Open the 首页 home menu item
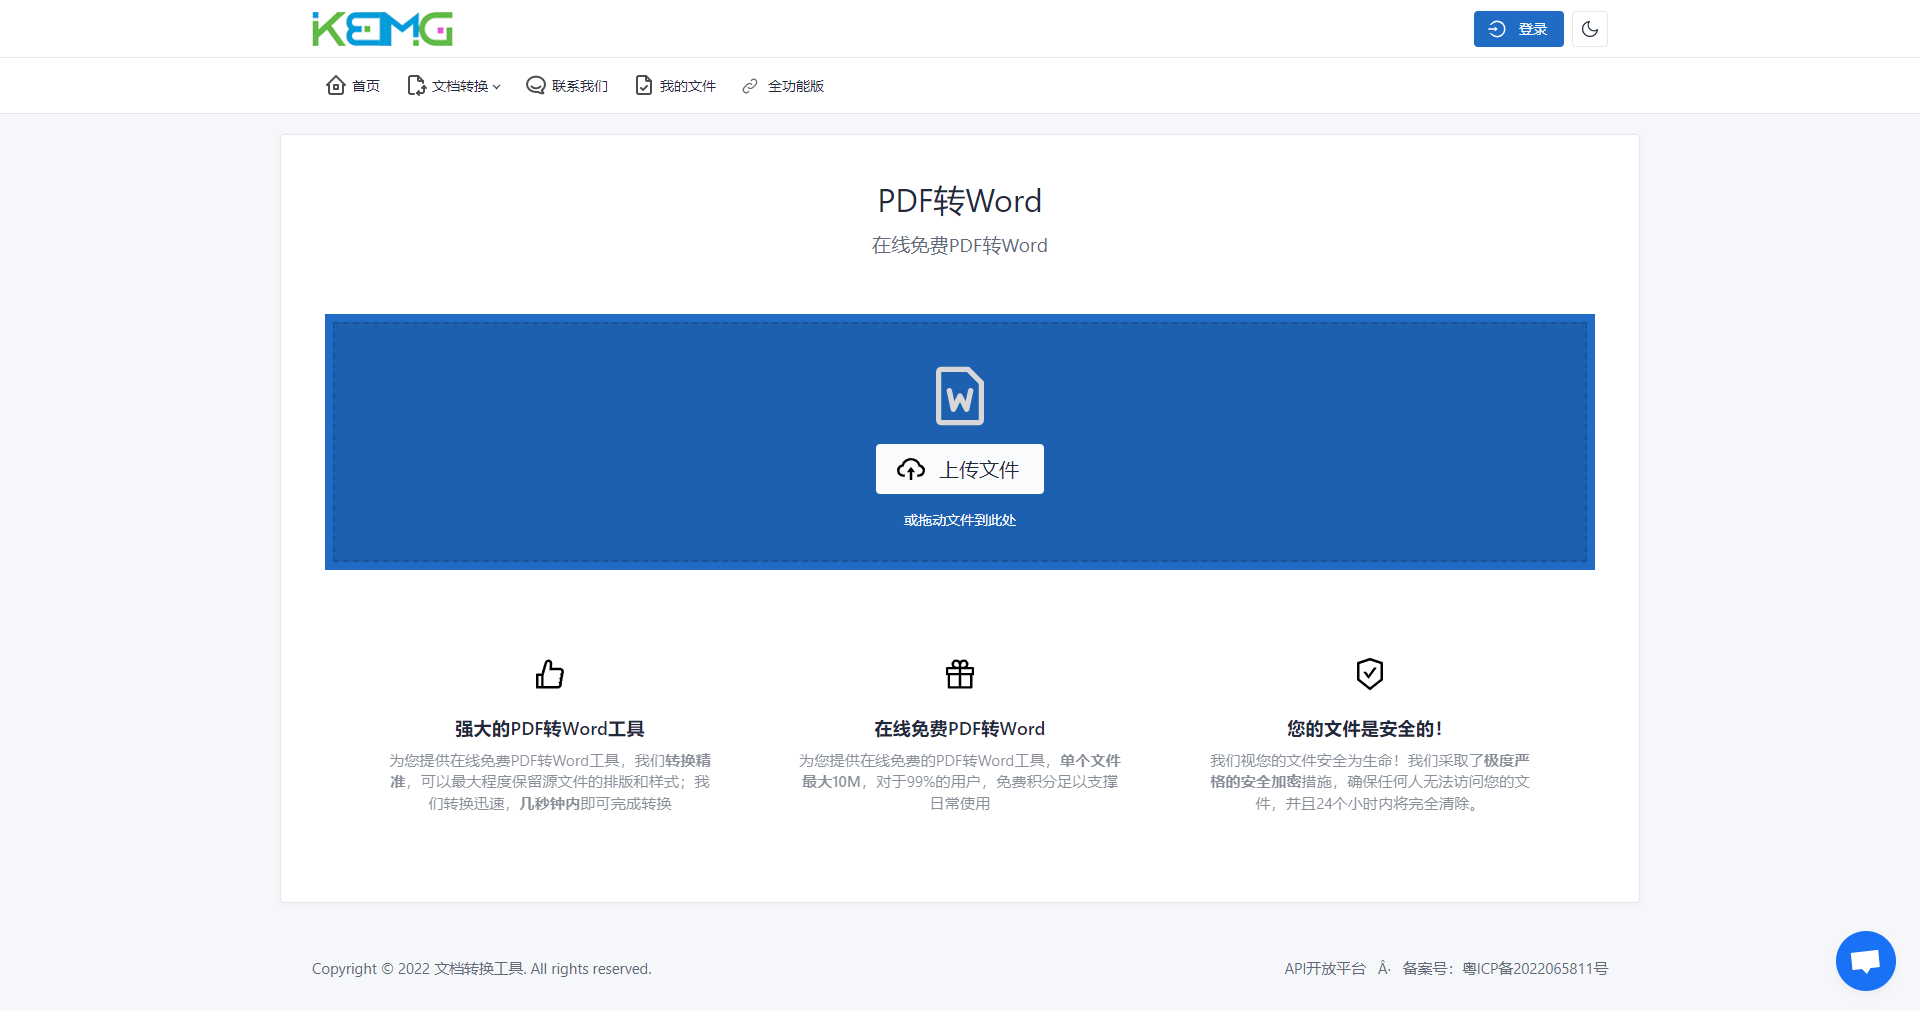The image size is (1920, 1012). coord(354,86)
